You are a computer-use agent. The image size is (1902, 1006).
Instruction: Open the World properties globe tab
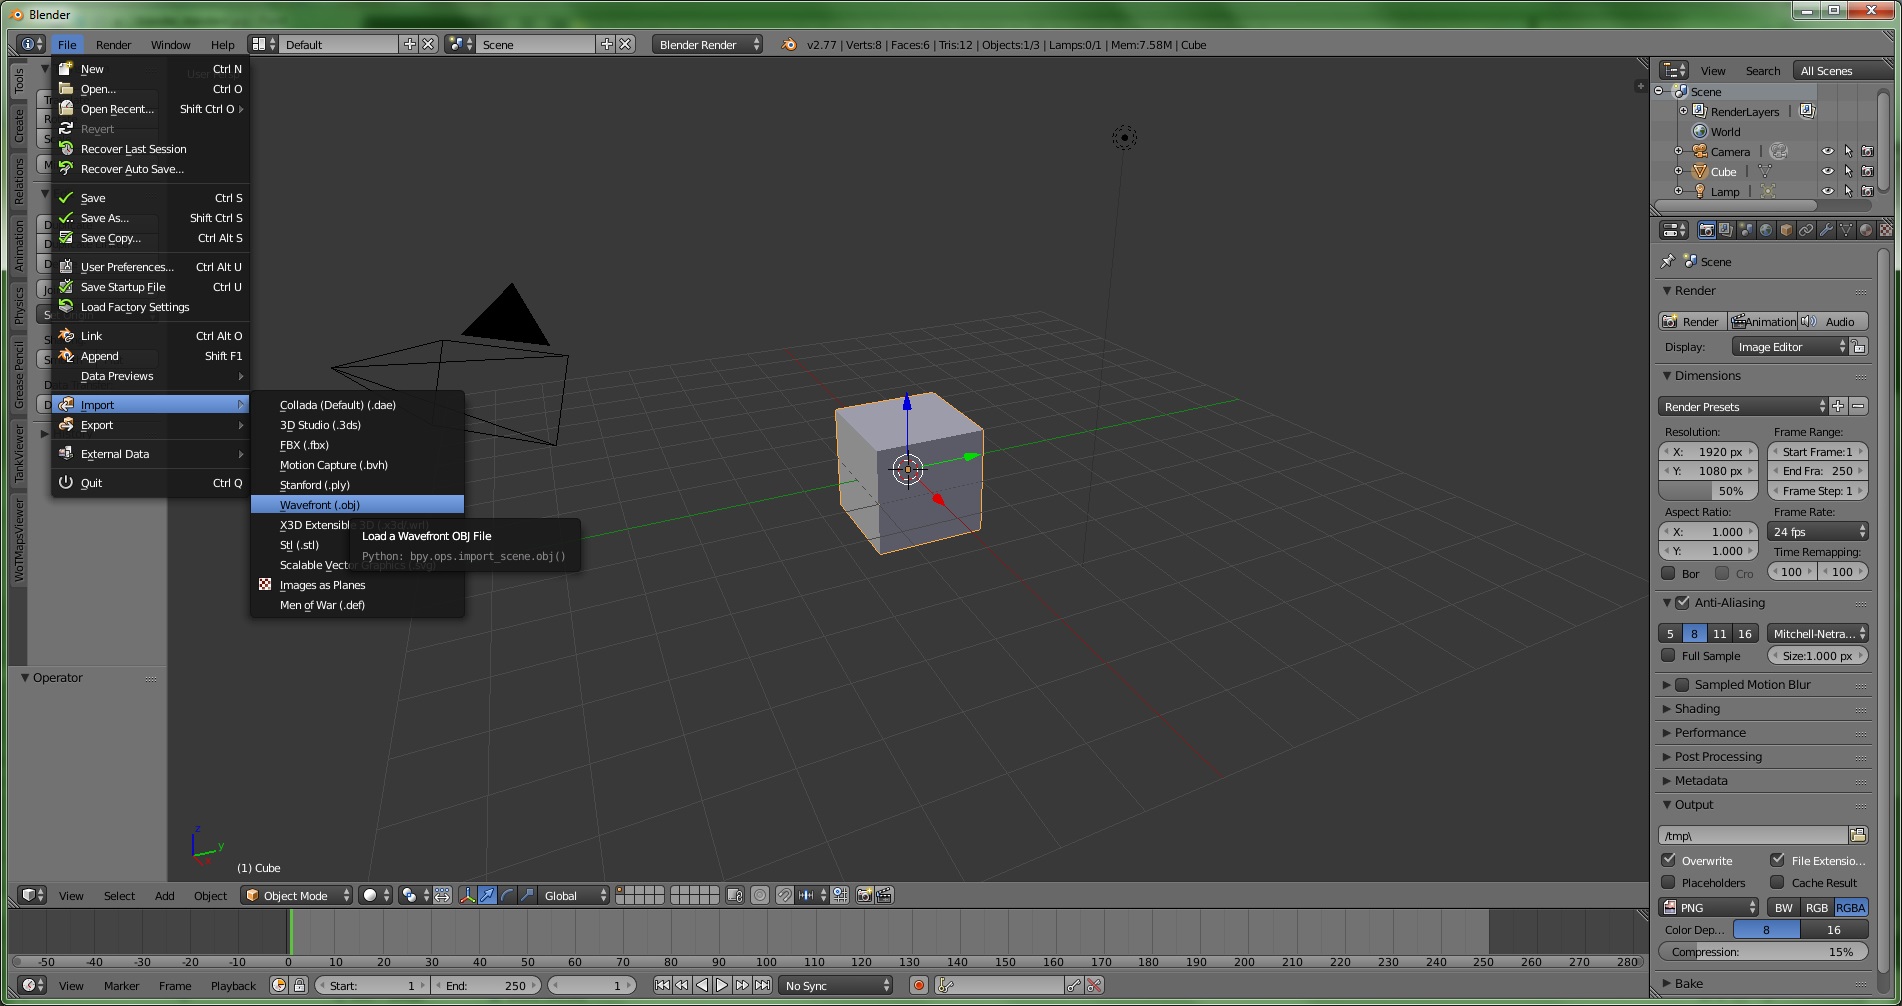[x=1766, y=230]
